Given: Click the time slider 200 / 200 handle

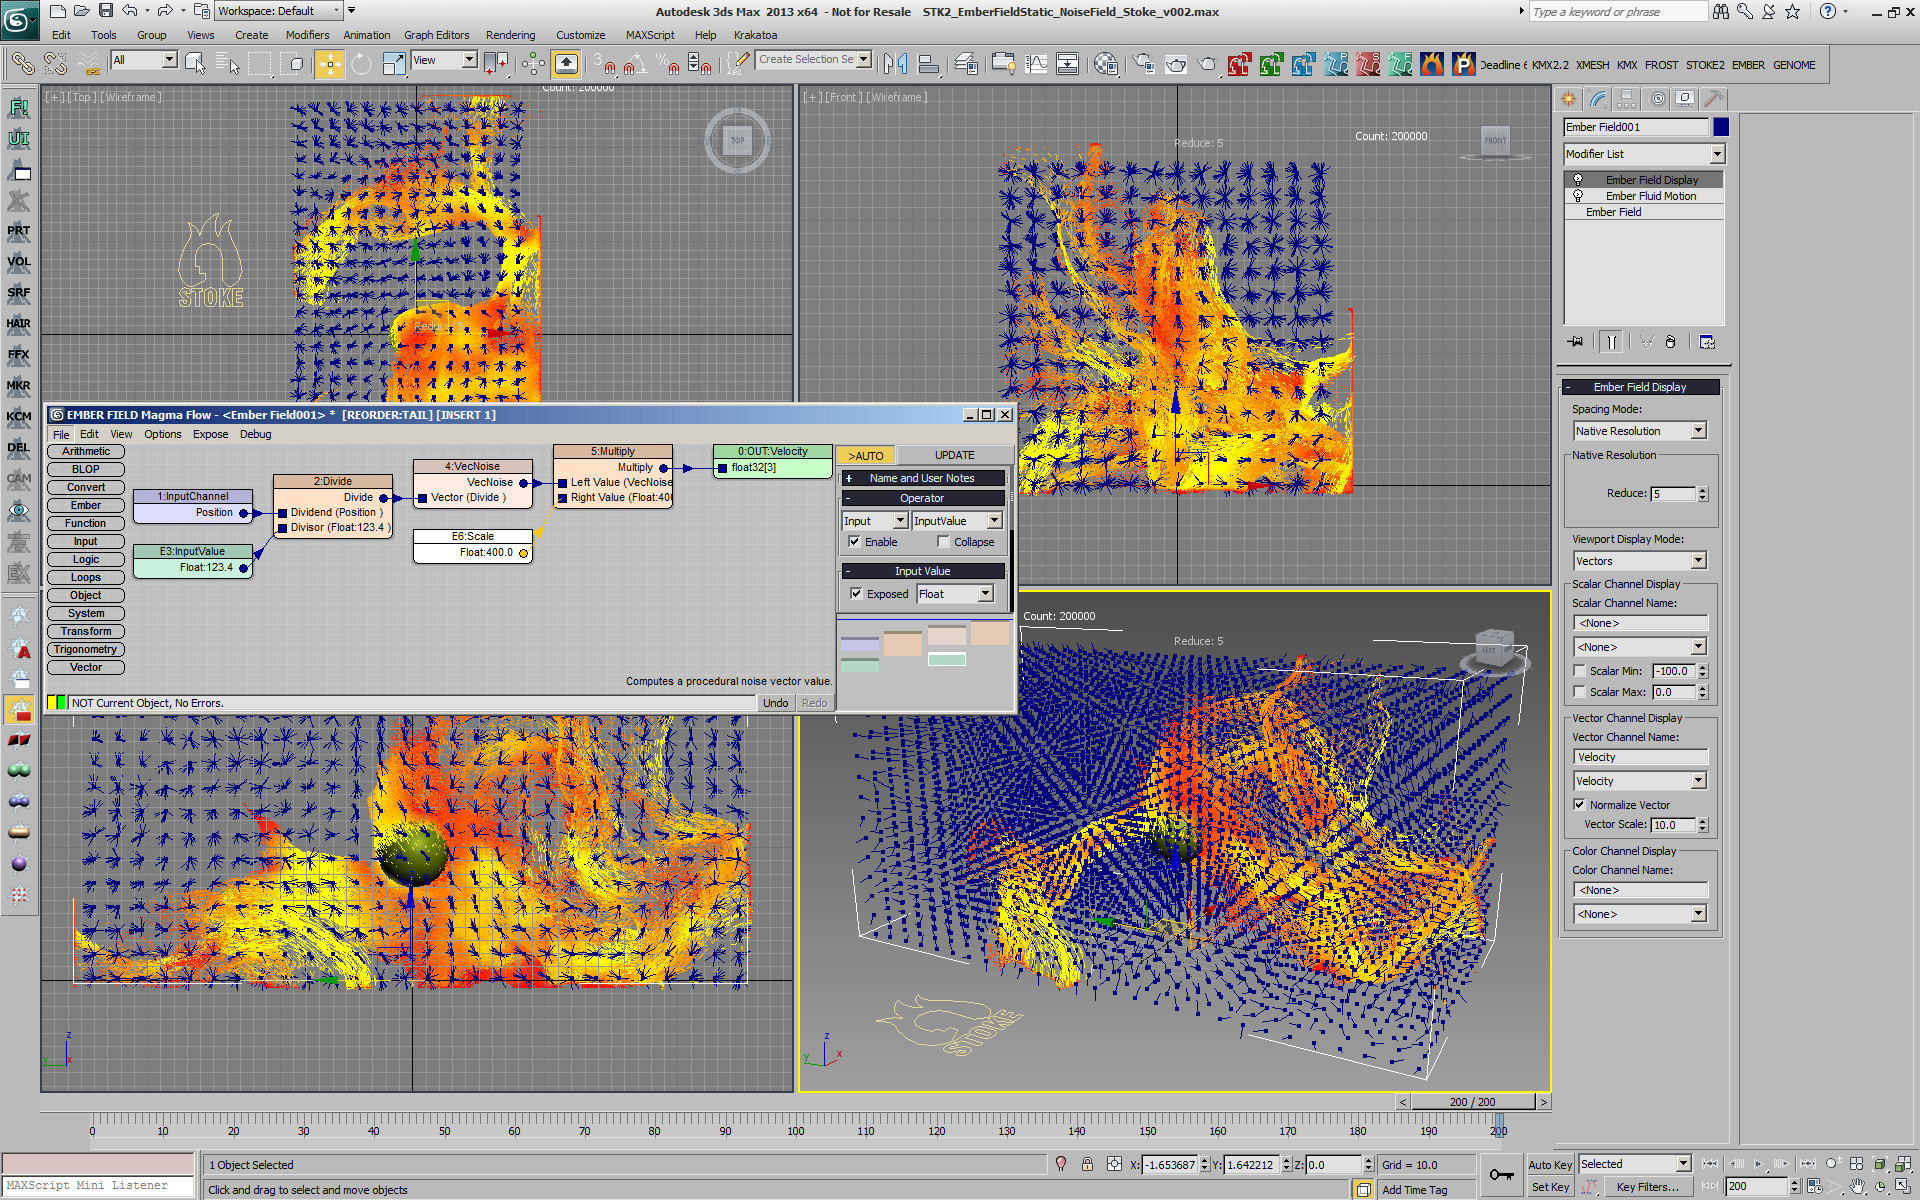Looking at the screenshot, I should point(1471,1102).
